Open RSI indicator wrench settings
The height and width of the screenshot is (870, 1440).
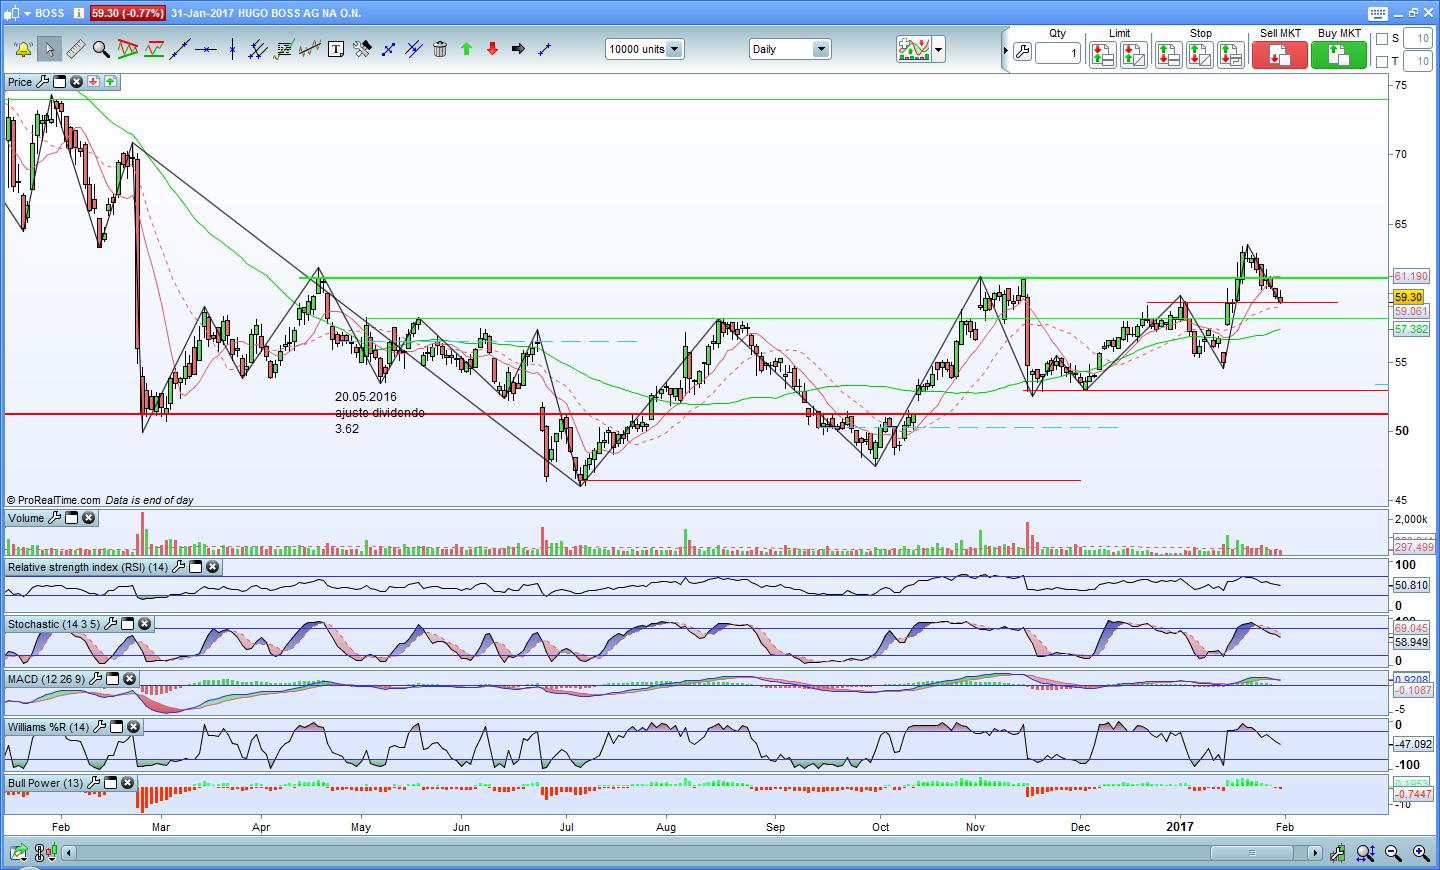pyautogui.click(x=179, y=567)
